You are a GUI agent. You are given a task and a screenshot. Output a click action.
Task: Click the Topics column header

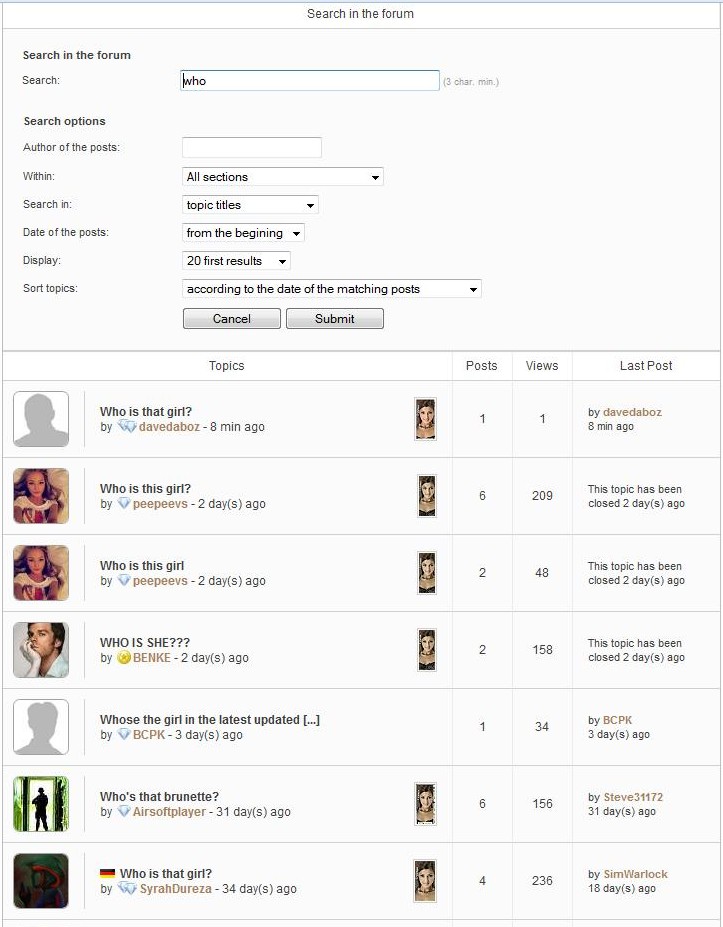click(x=226, y=365)
